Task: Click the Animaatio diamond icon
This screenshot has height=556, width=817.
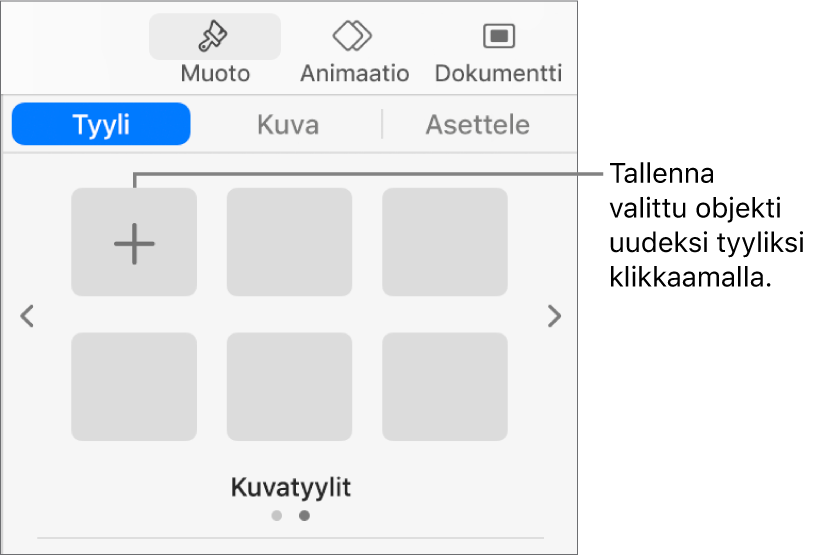Action: tap(353, 37)
